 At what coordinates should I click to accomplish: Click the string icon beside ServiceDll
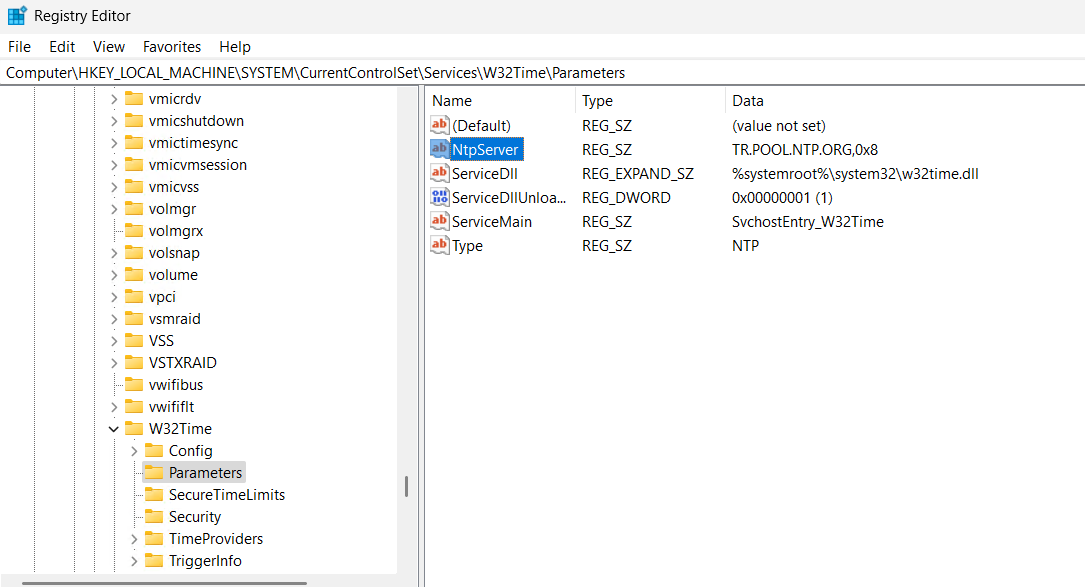[x=440, y=173]
